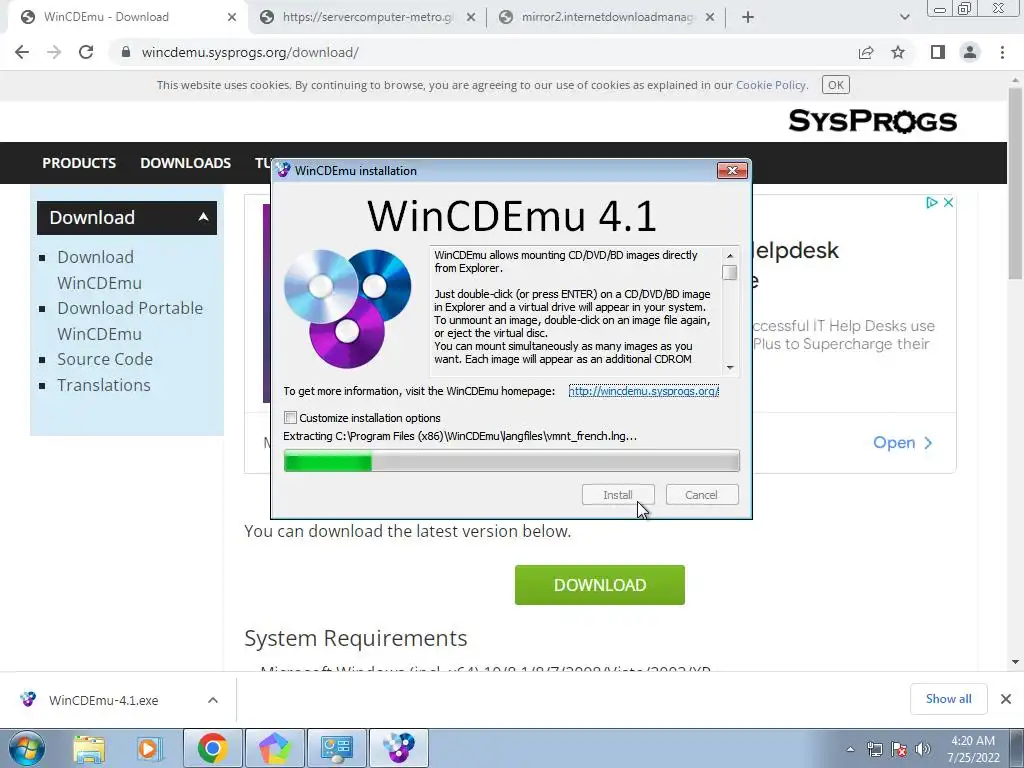
Task: Click the page vertical scrollbar thumb
Action: click(x=1015, y=183)
